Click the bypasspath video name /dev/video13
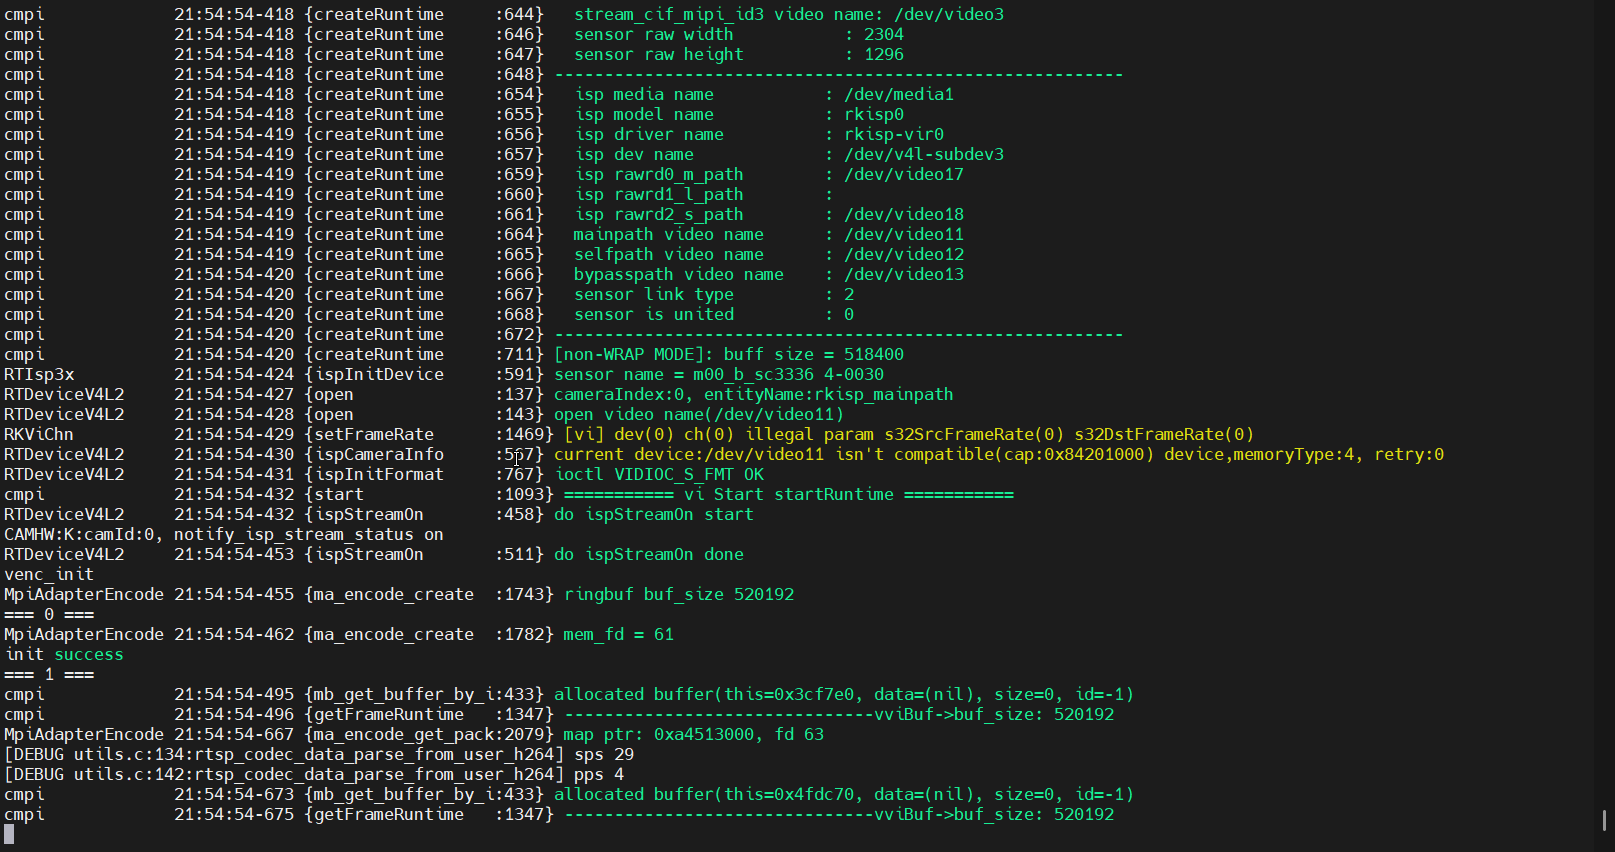1615x852 pixels. [903, 275]
